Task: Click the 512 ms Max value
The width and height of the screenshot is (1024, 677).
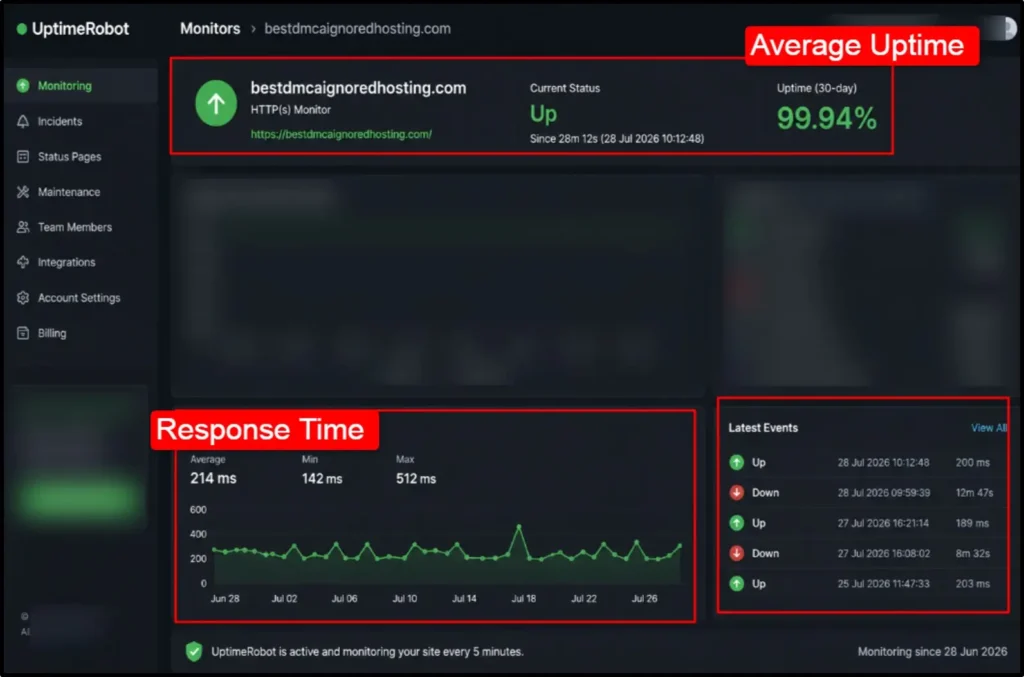Action: coord(416,479)
